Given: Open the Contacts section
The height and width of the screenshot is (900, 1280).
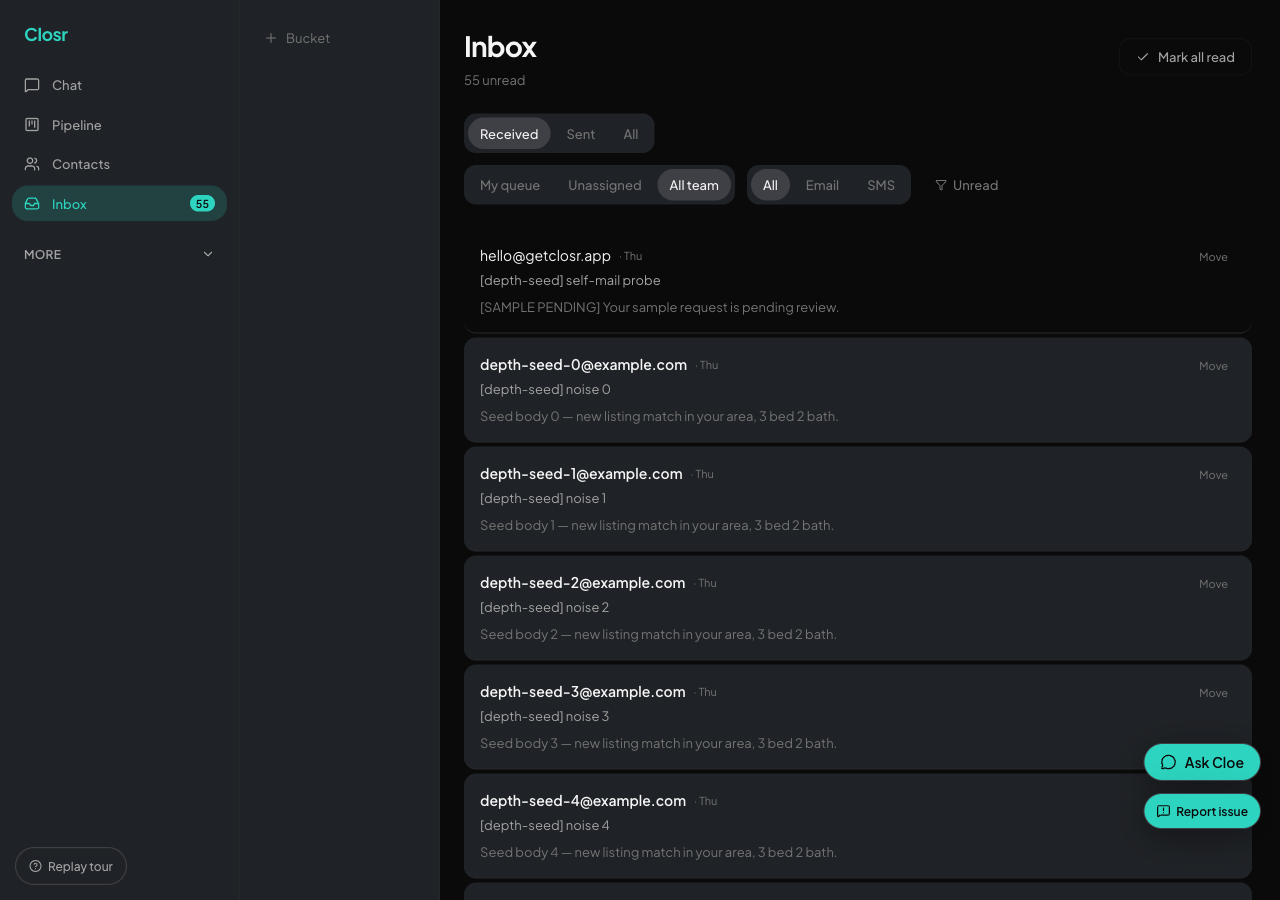Looking at the screenshot, I should click(119, 164).
